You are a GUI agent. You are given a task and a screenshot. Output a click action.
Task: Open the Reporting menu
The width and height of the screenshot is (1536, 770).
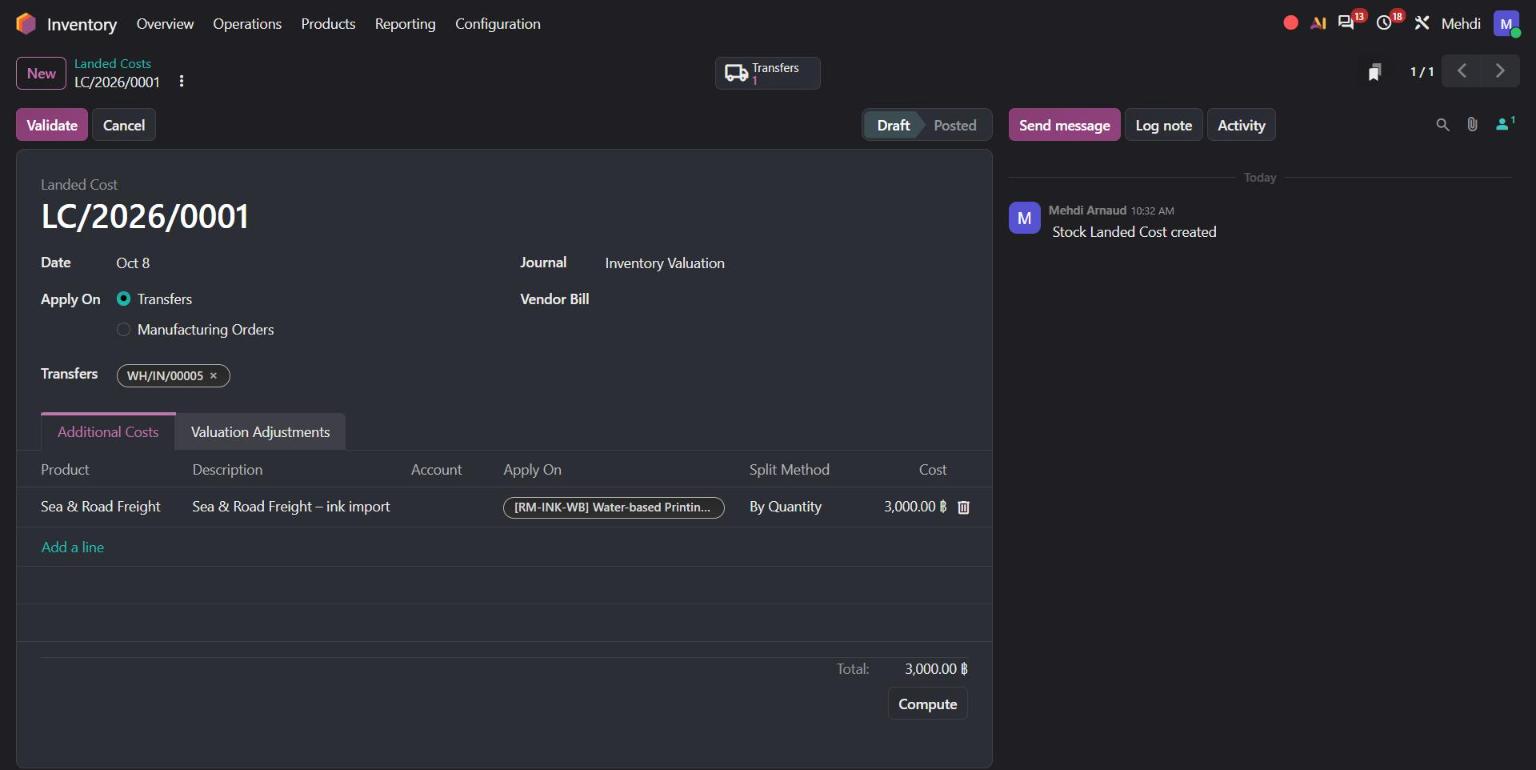(405, 24)
